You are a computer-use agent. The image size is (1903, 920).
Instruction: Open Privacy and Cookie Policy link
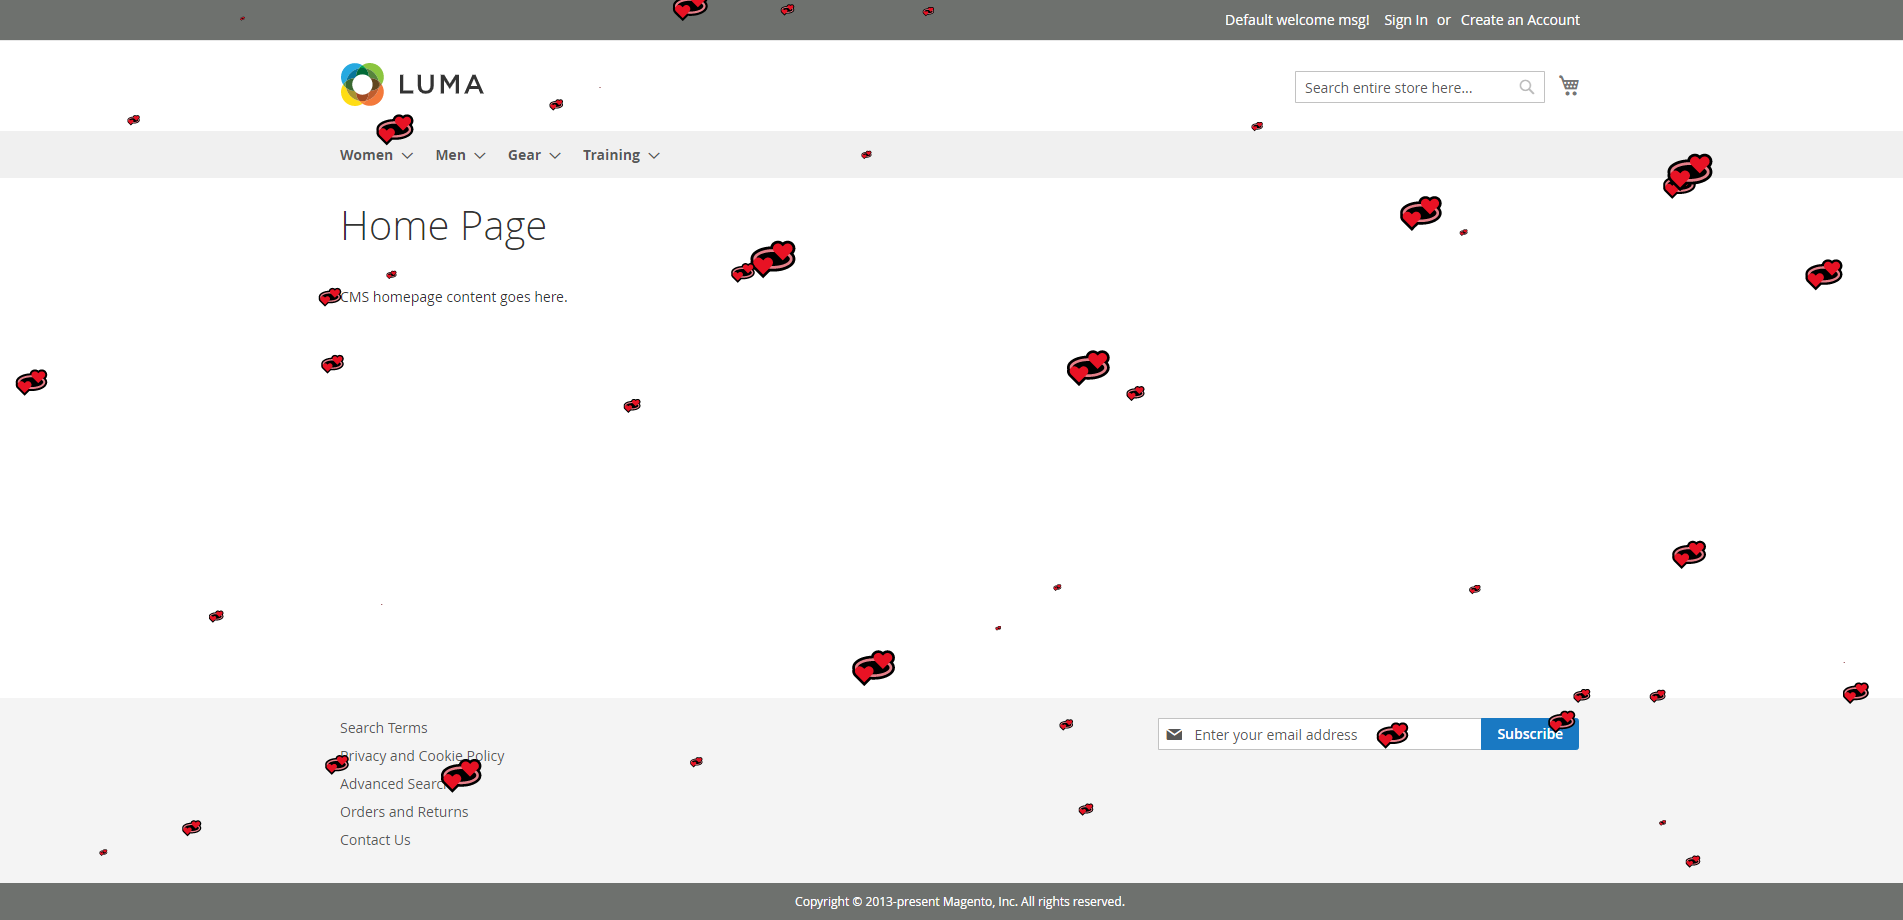point(422,756)
